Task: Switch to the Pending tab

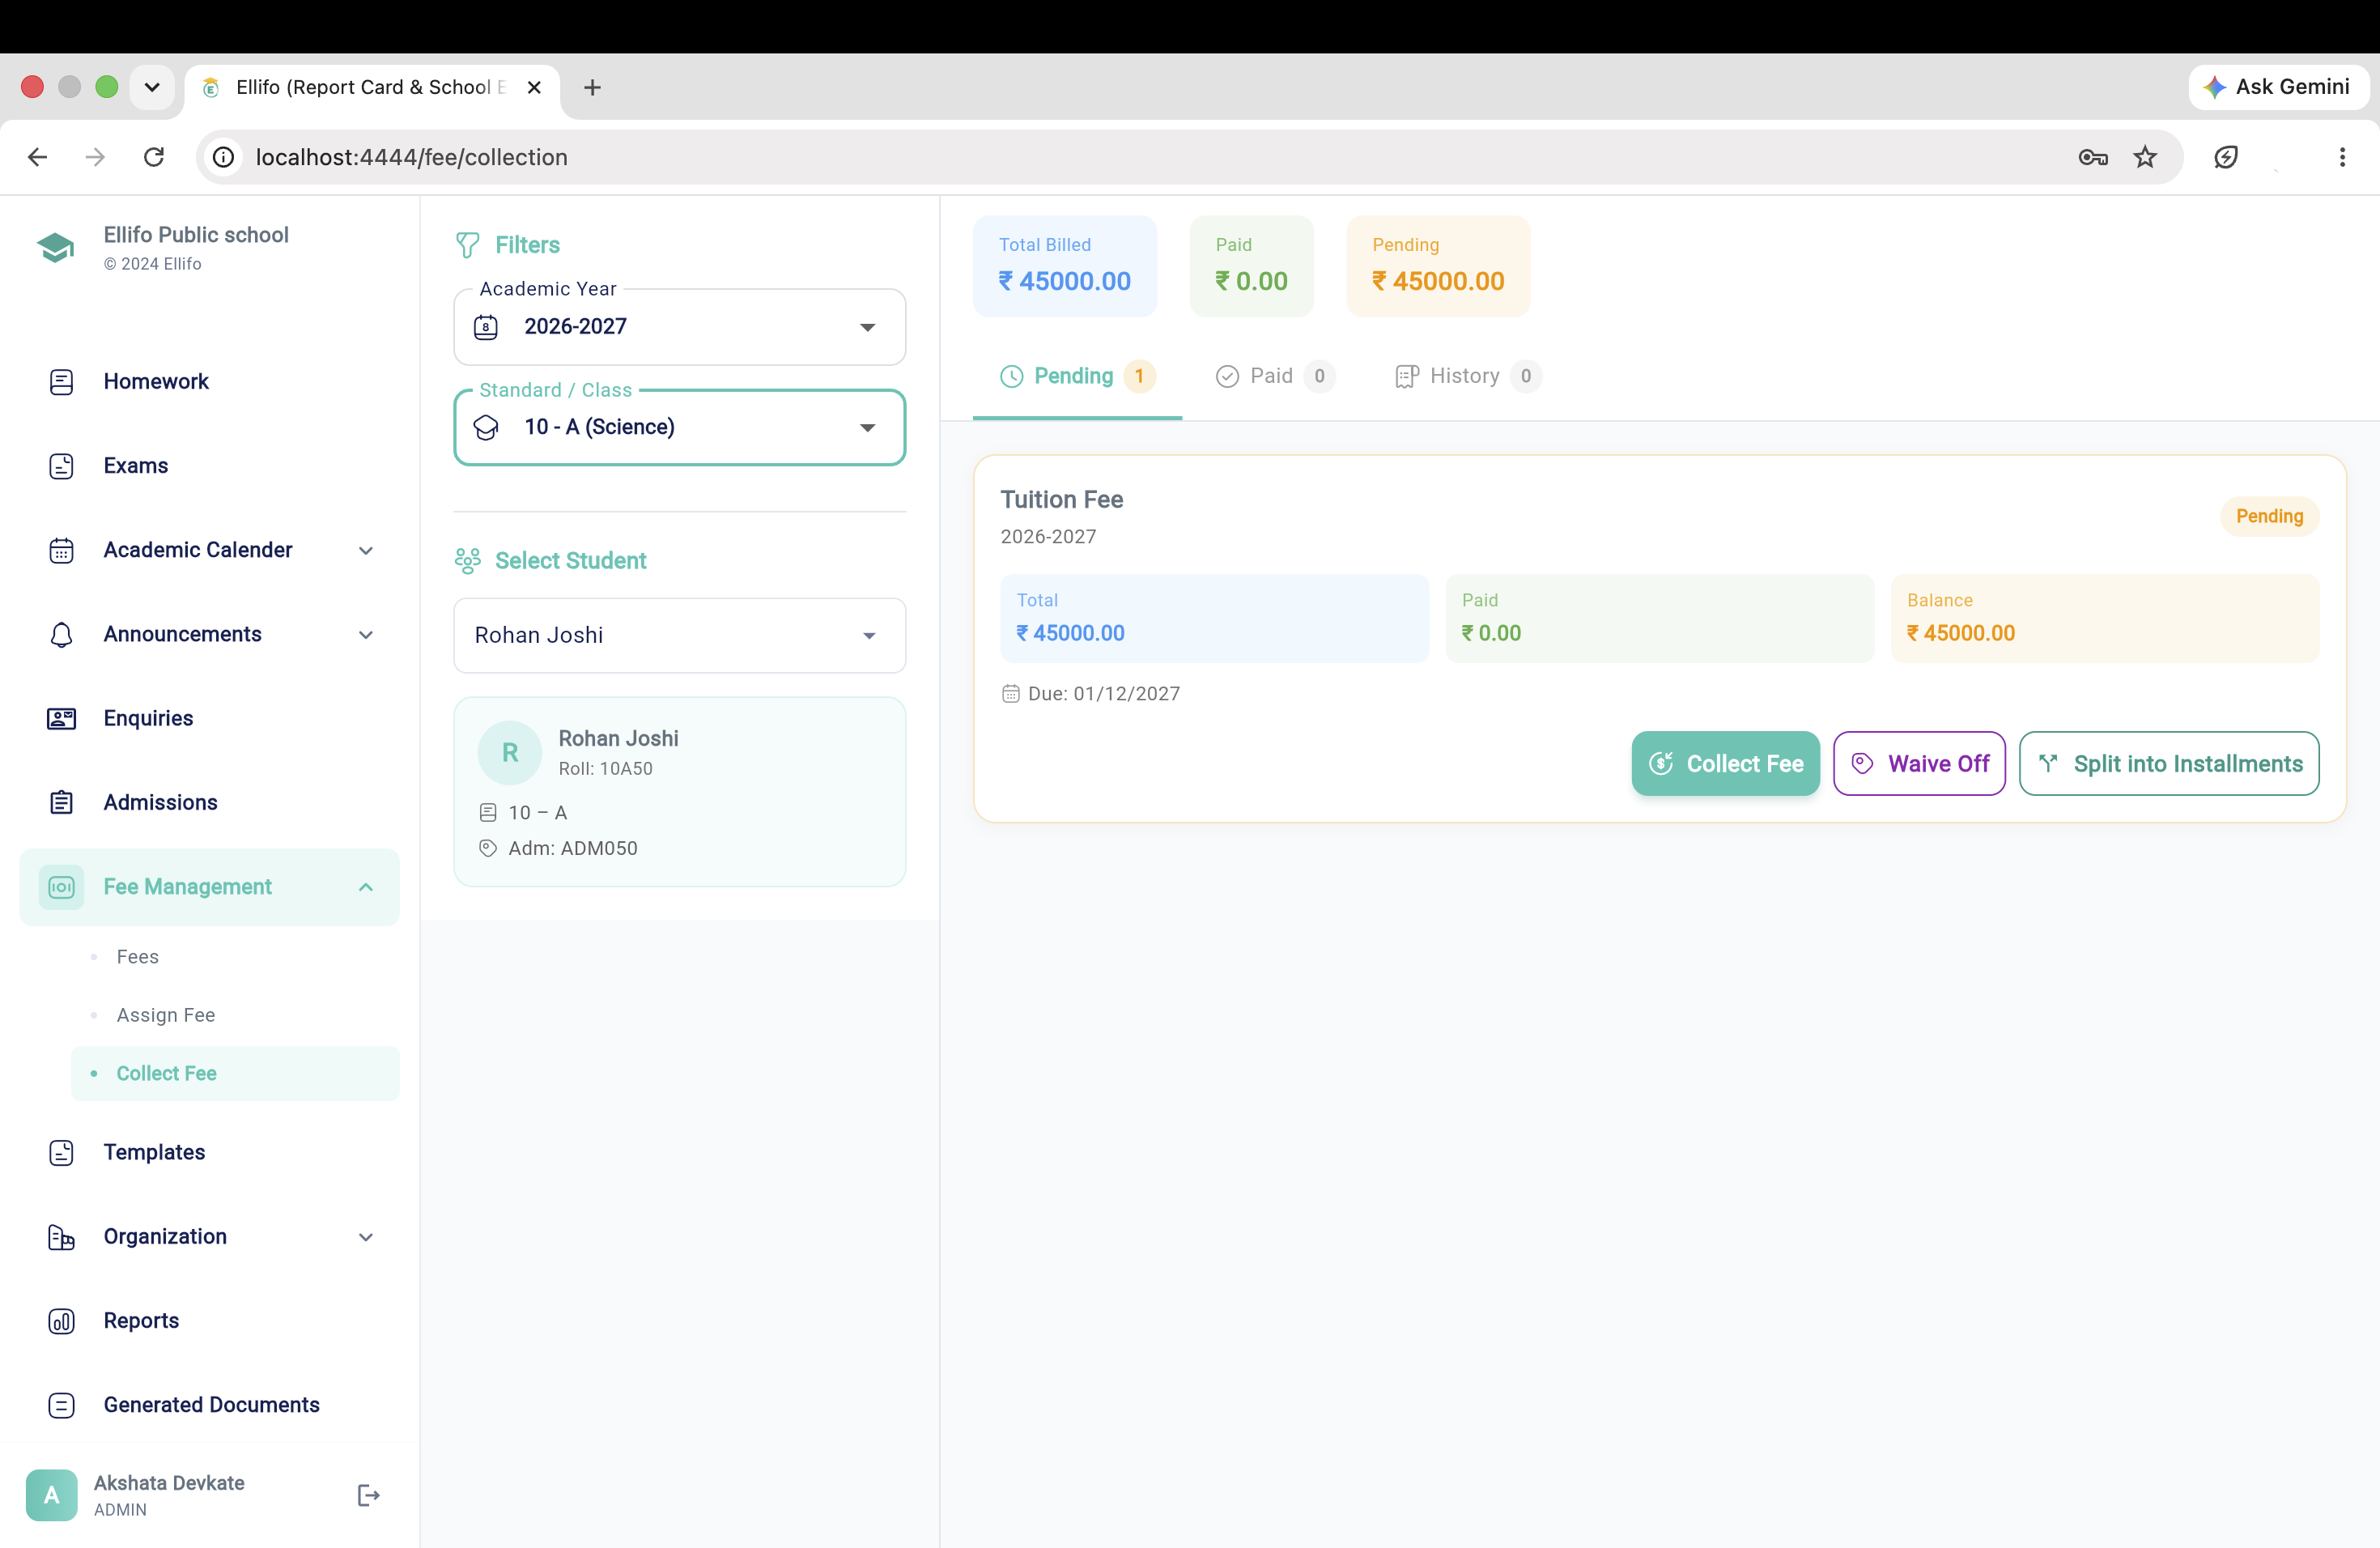Action: click(x=1078, y=376)
